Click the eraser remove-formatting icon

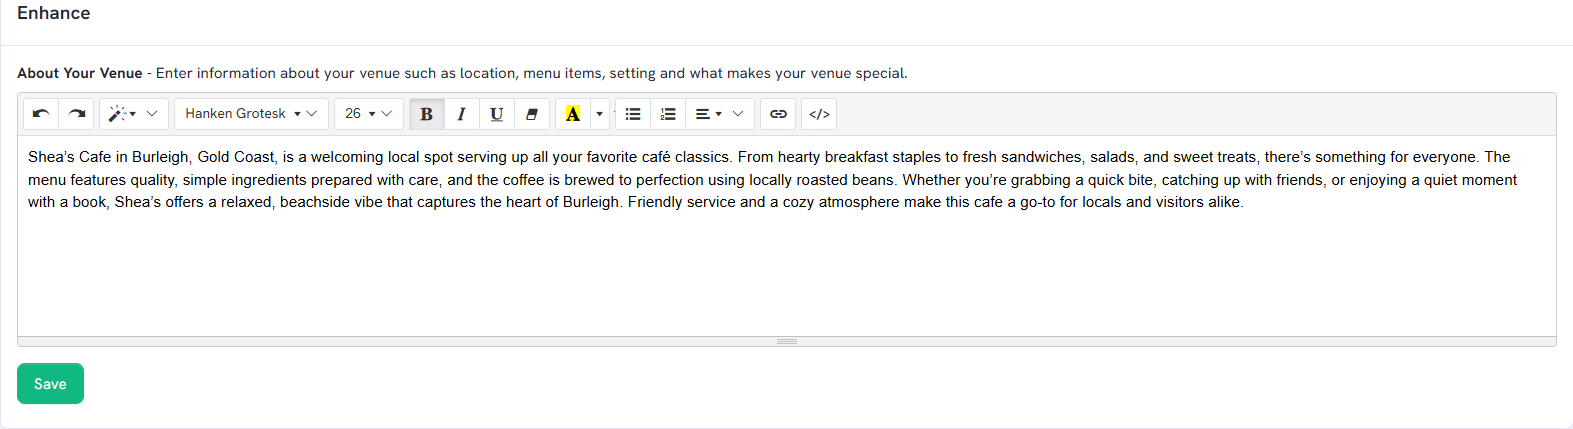[532, 114]
